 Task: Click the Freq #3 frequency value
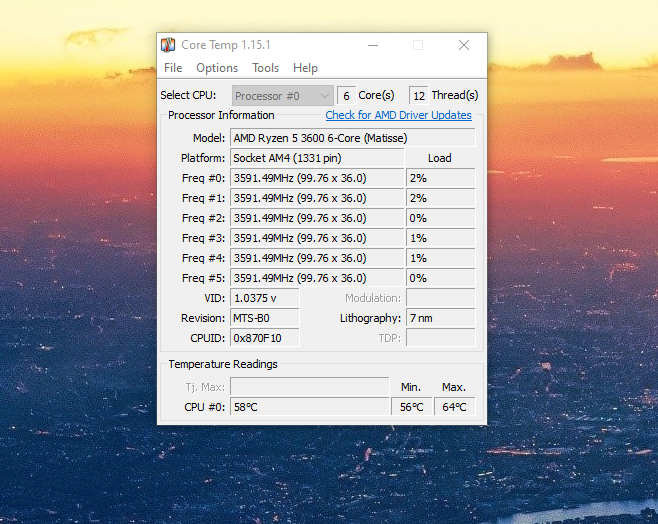[317, 238]
